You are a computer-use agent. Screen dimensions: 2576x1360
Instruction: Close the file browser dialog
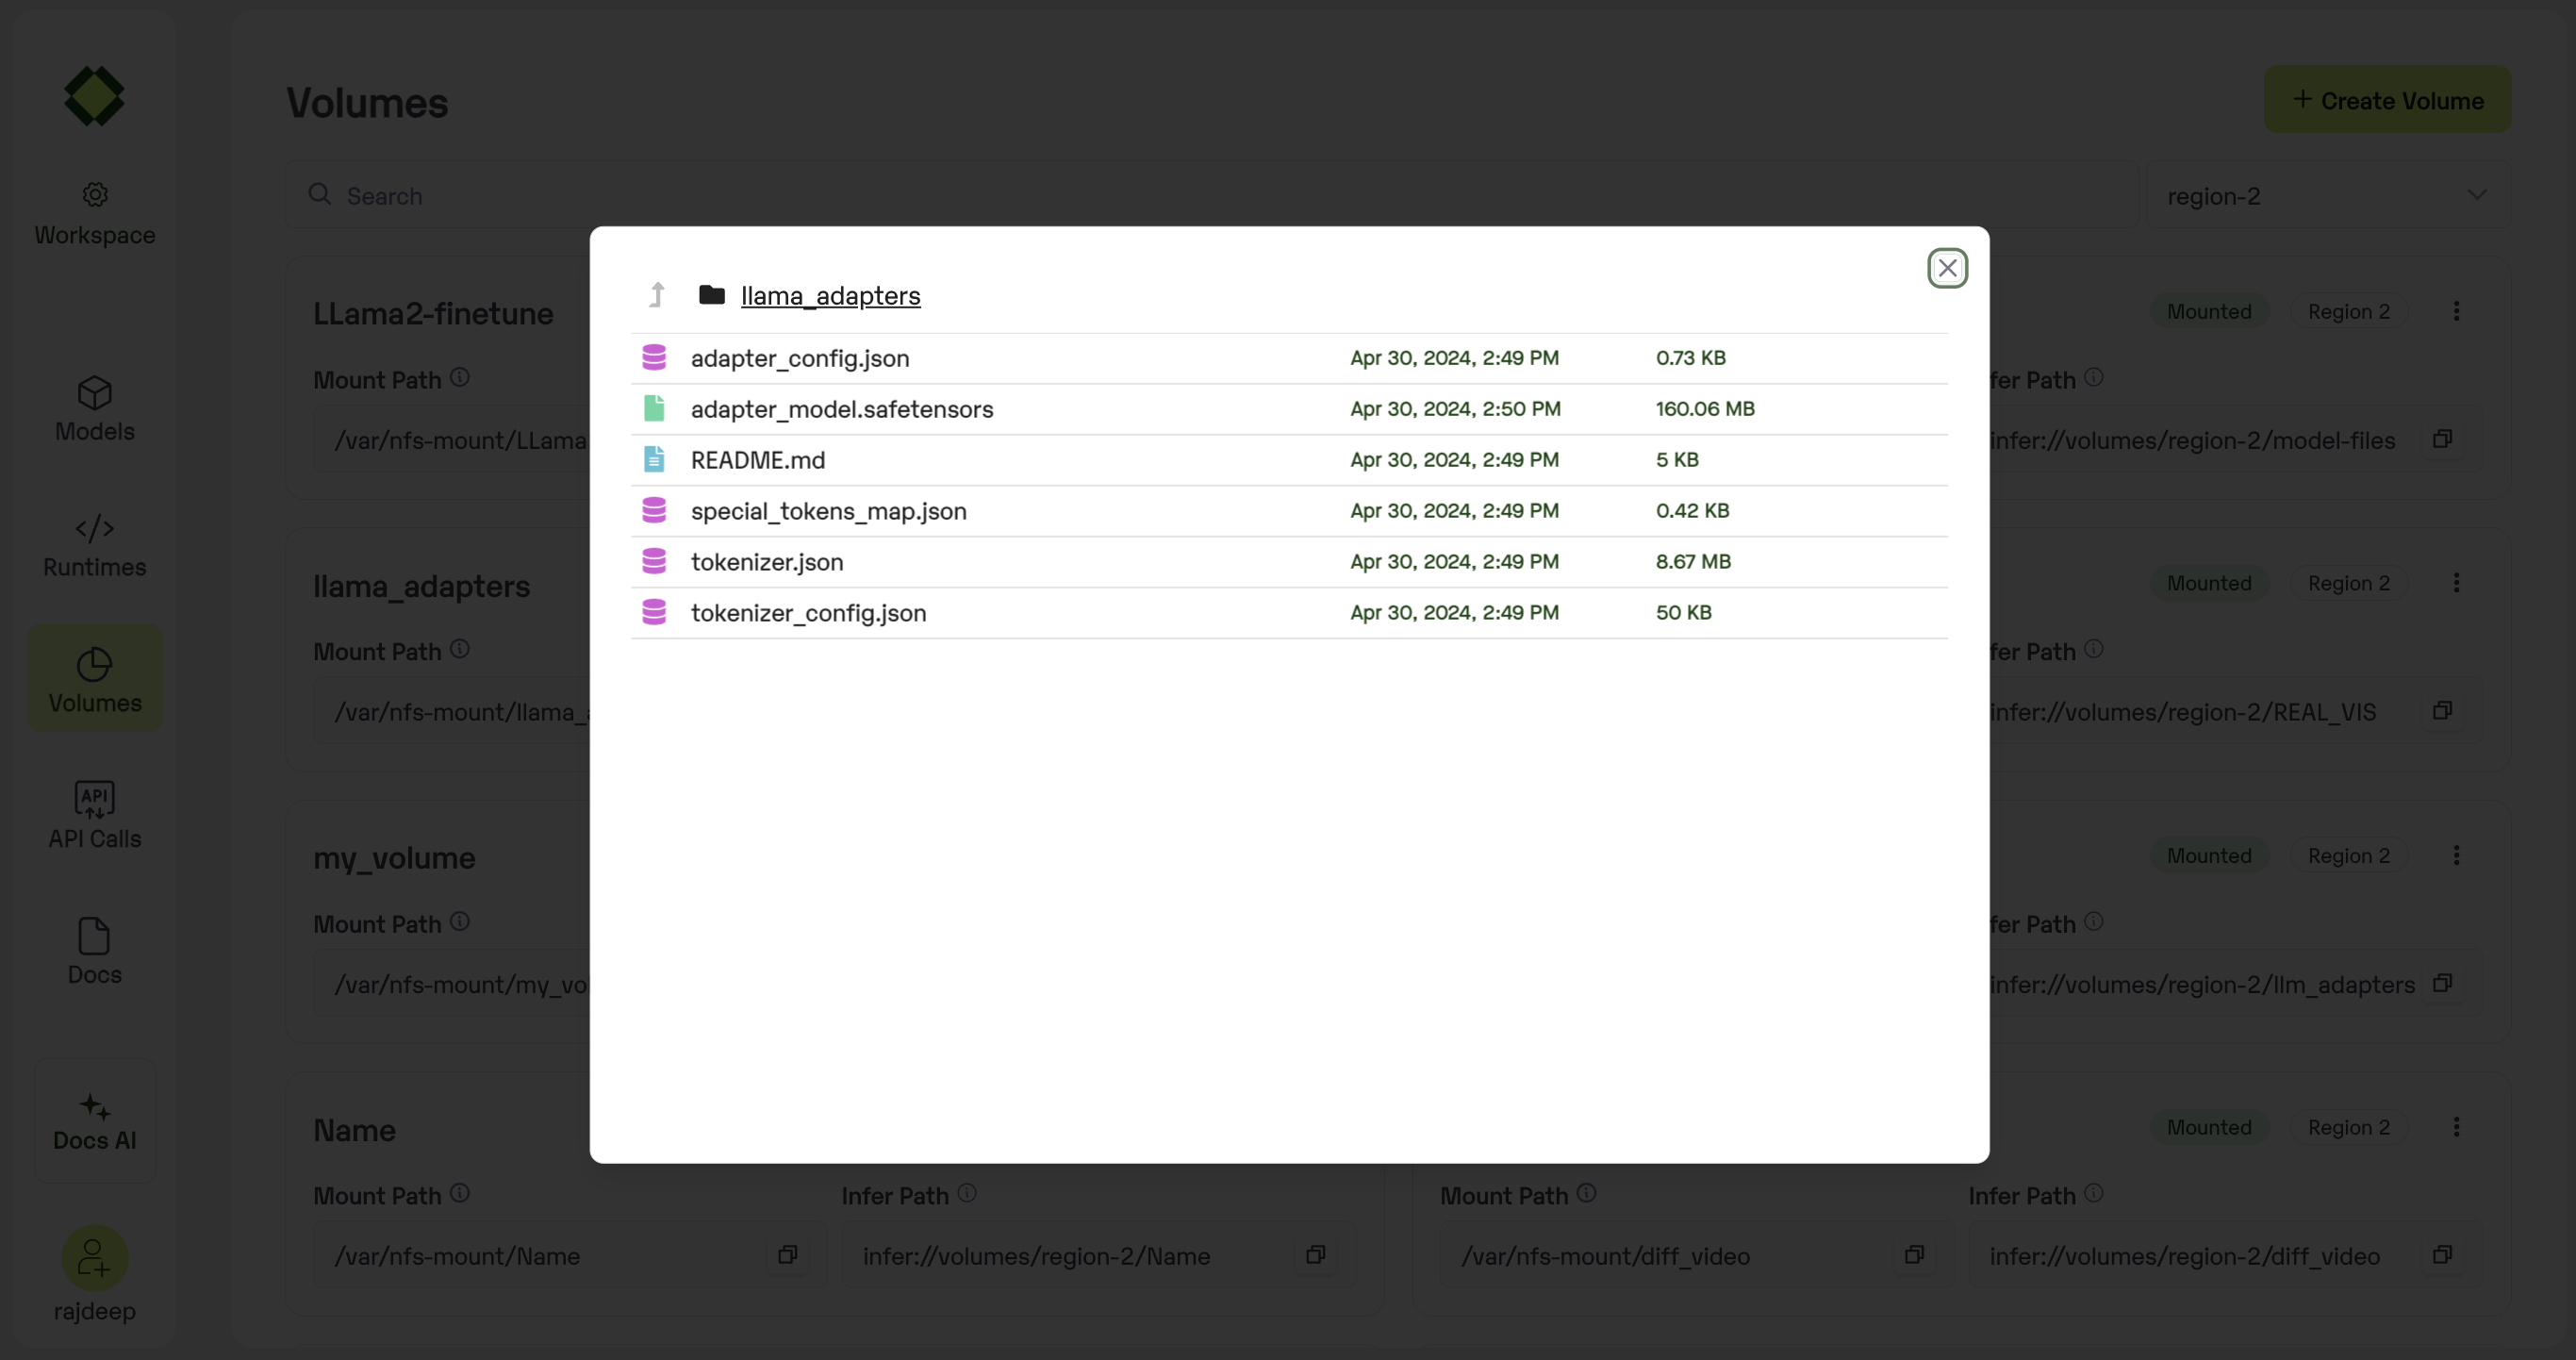pyautogui.click(x=1946, y=268)
